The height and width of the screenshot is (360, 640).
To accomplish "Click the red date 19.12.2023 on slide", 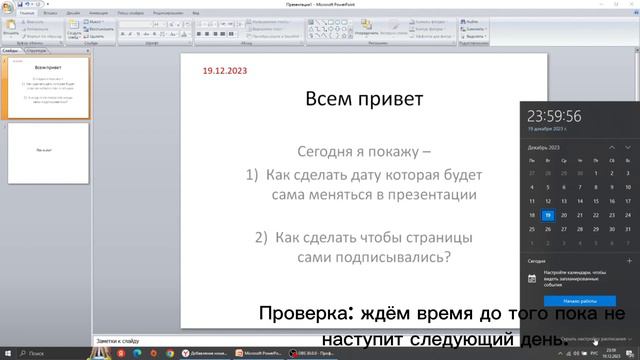I will (225, 71).
